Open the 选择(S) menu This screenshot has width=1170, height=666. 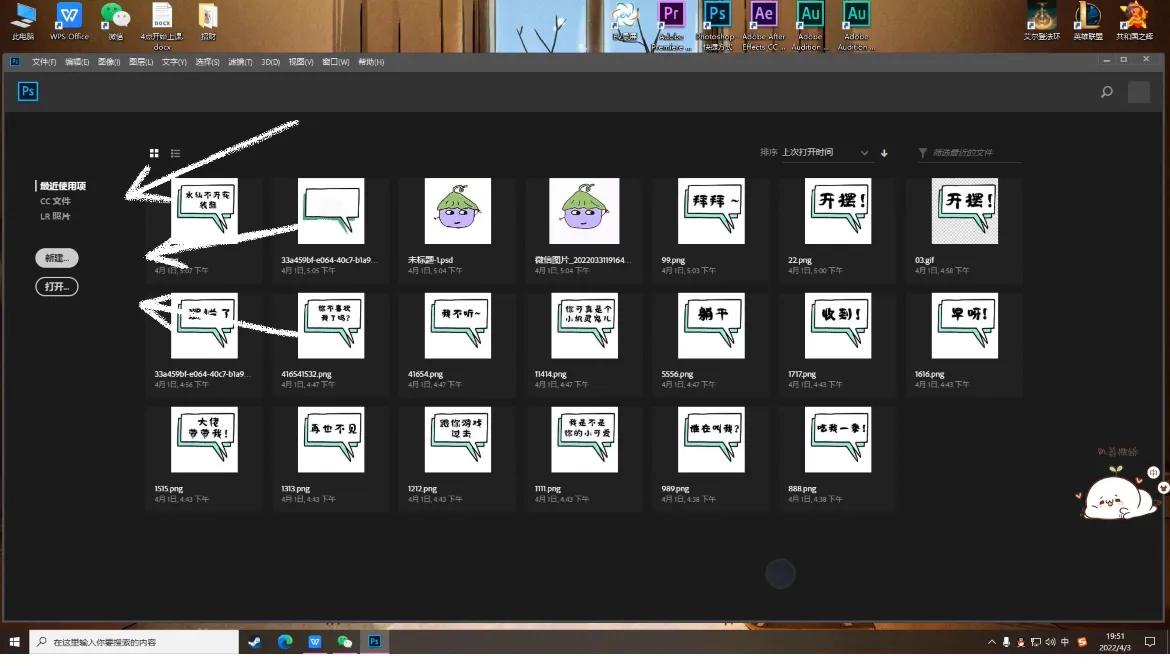[x=207, y=62]
